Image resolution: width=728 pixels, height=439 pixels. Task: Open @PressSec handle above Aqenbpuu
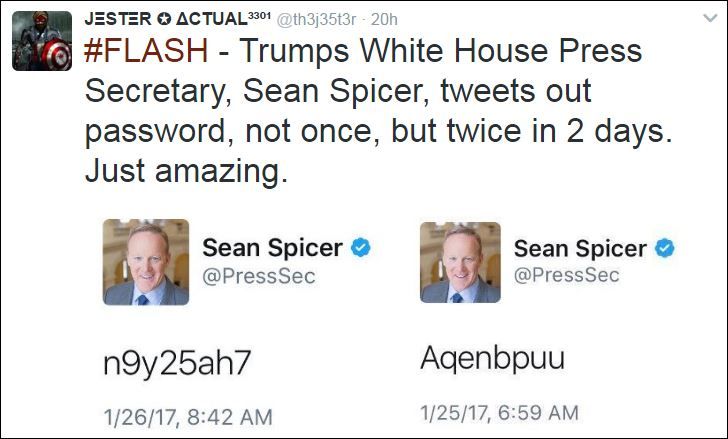coord(566,275)
